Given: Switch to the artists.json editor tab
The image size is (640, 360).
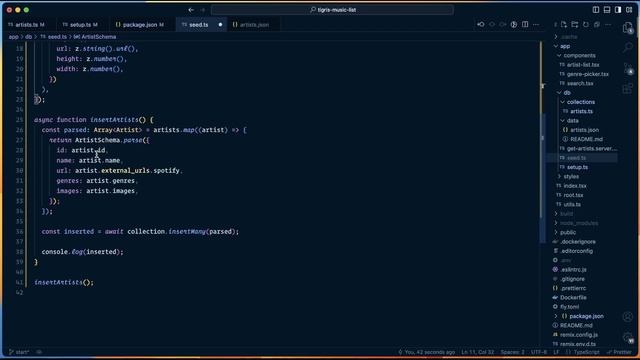Looking at the screenshot, I should [x=254, y=24].
